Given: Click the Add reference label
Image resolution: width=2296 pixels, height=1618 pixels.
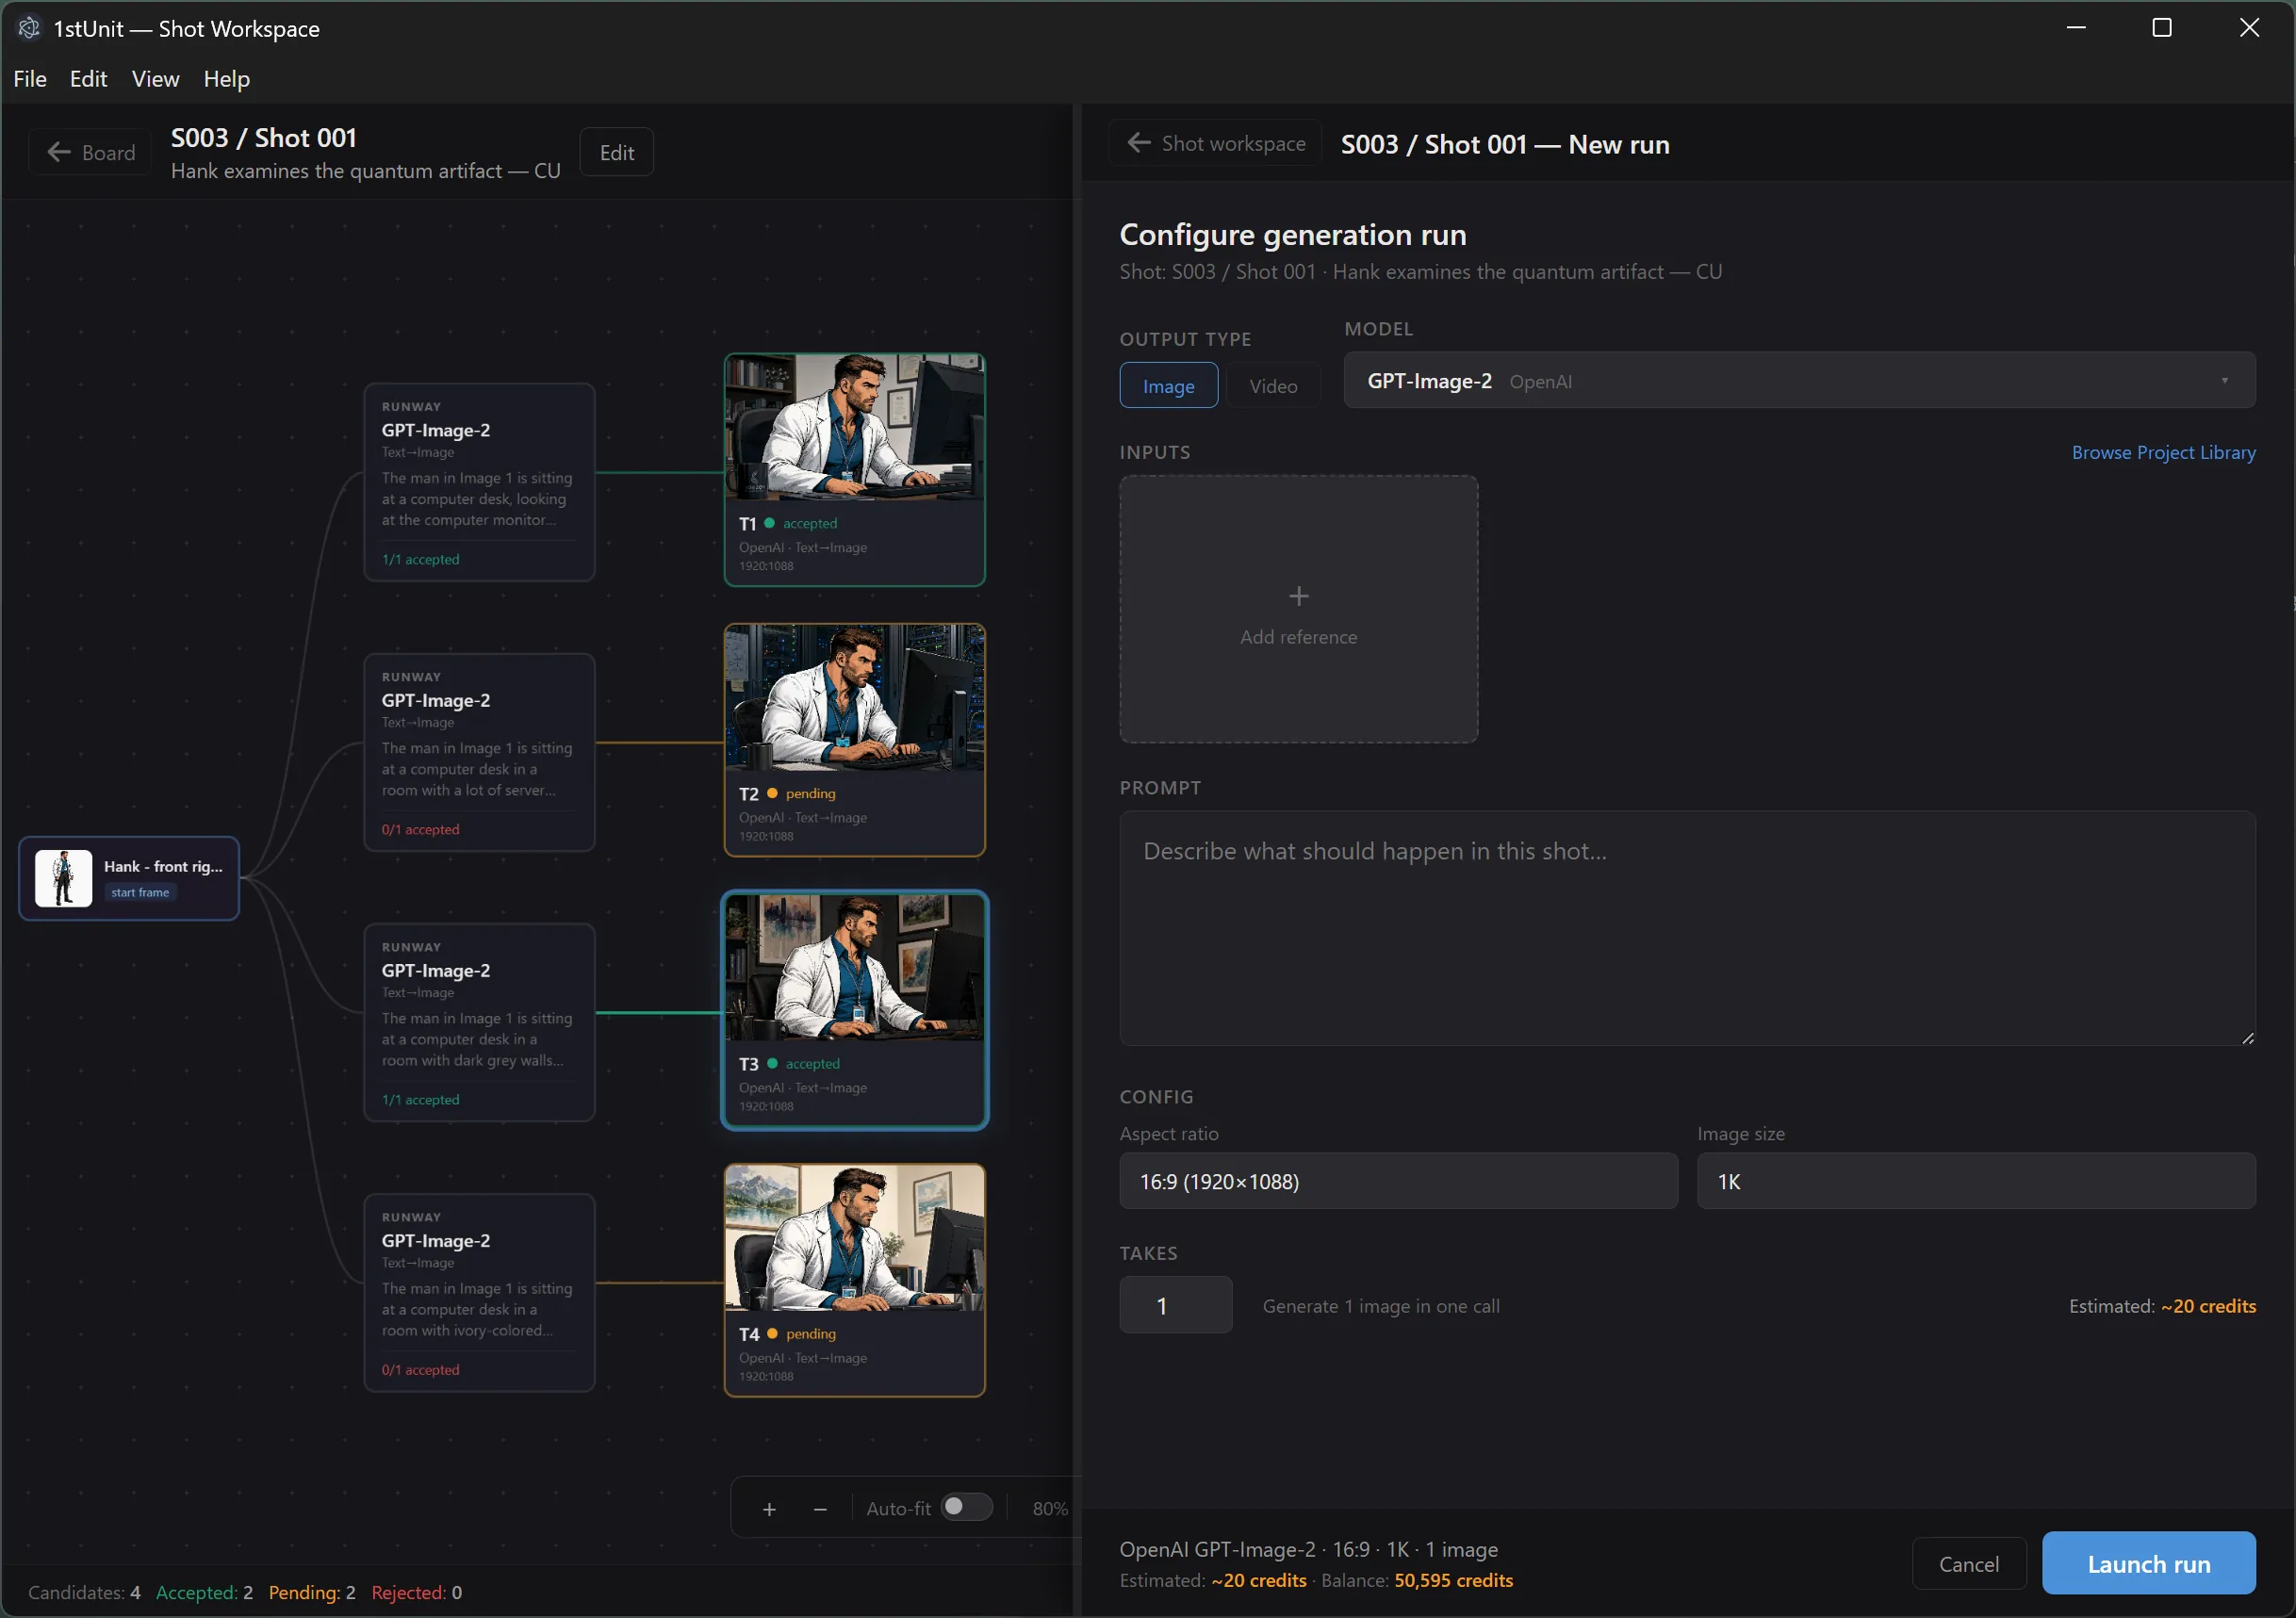Looking at the screenshot, I should point(1298,638).
